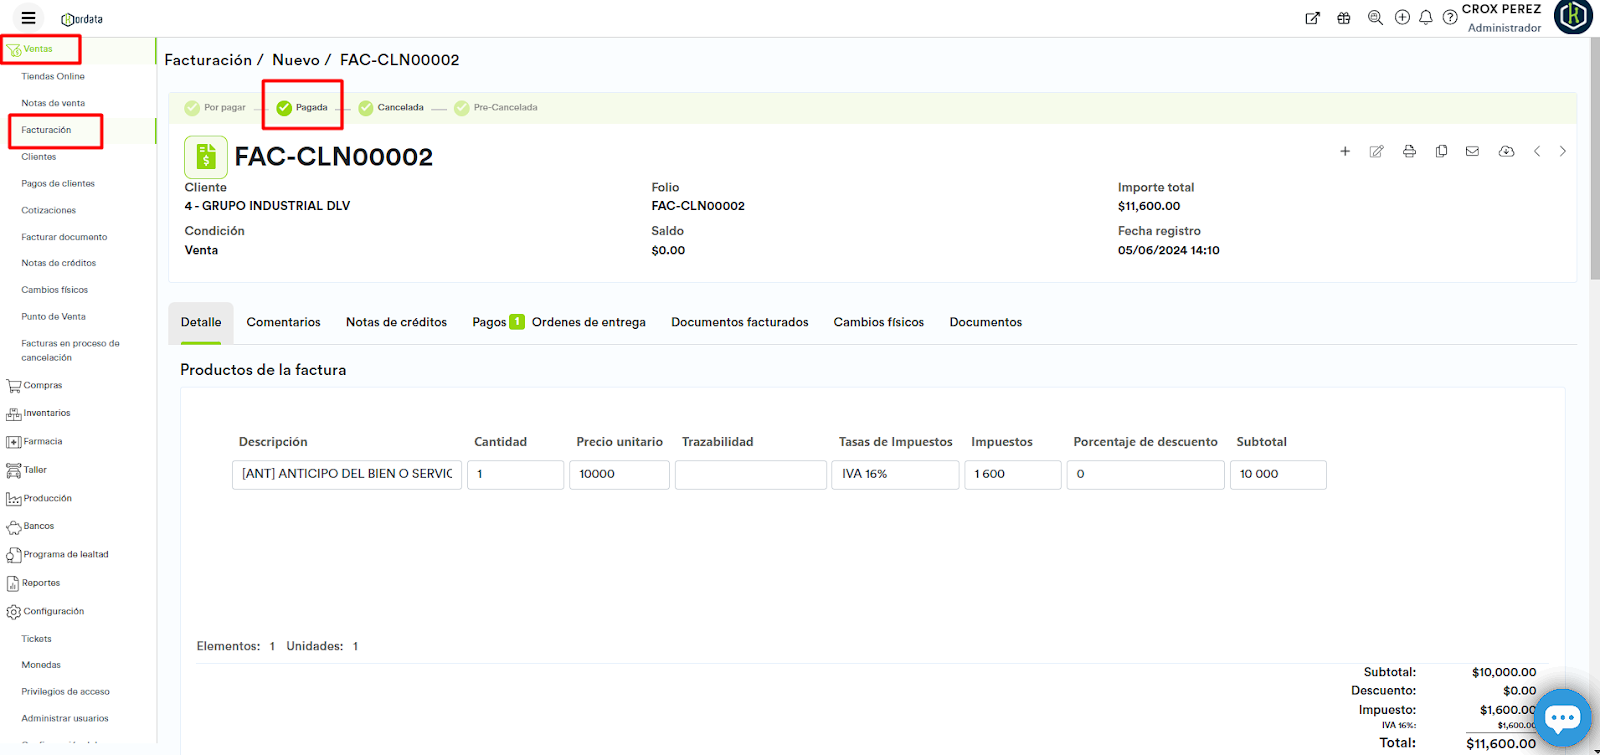Duplicate the invoice with the copy icon

click(x=1441, y=151)
